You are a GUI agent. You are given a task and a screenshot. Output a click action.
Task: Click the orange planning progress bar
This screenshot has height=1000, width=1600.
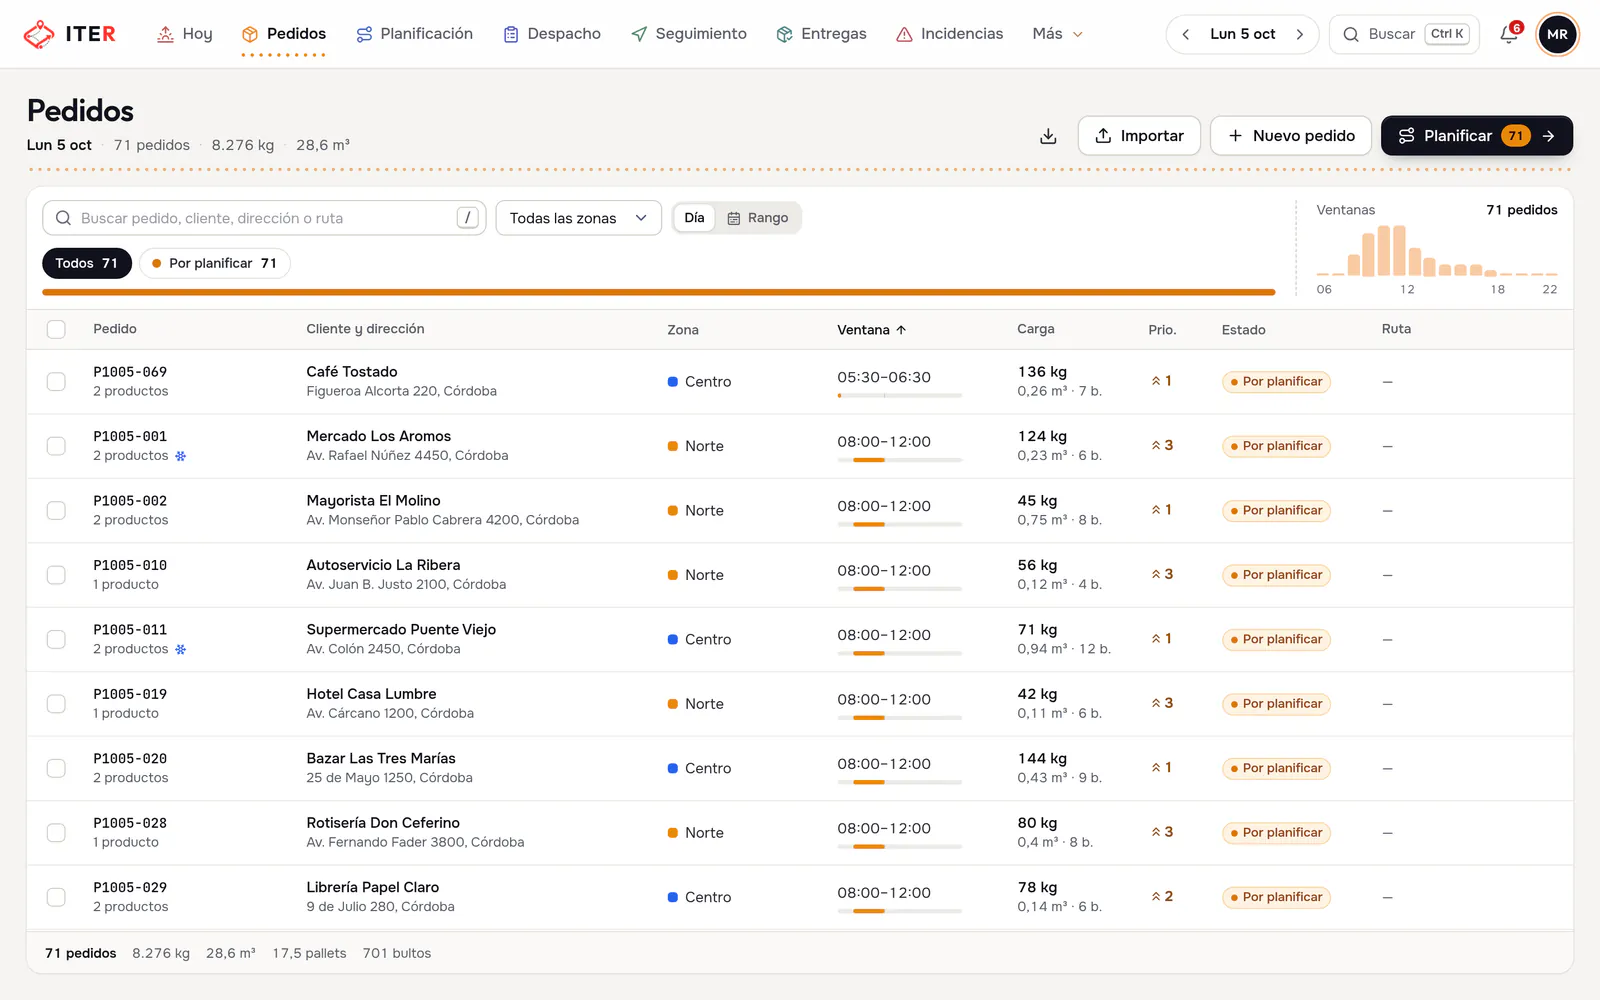pyautogui.click(x=659, y=292)
